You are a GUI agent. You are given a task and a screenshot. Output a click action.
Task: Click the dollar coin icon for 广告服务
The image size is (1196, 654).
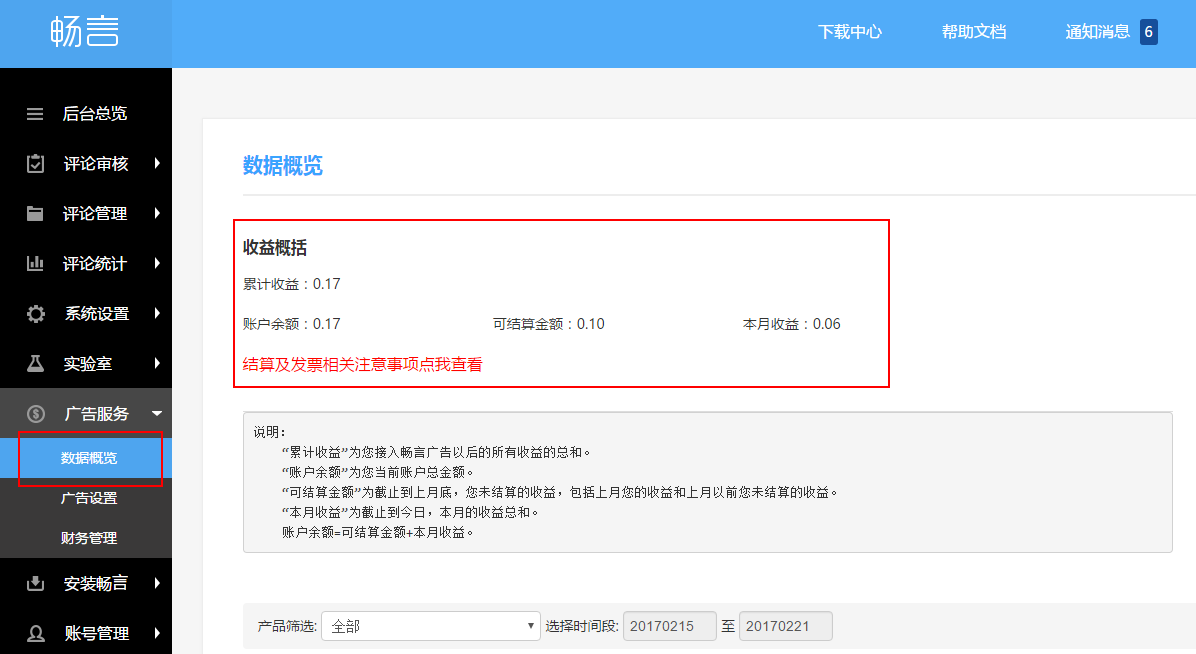click(35, 414)
